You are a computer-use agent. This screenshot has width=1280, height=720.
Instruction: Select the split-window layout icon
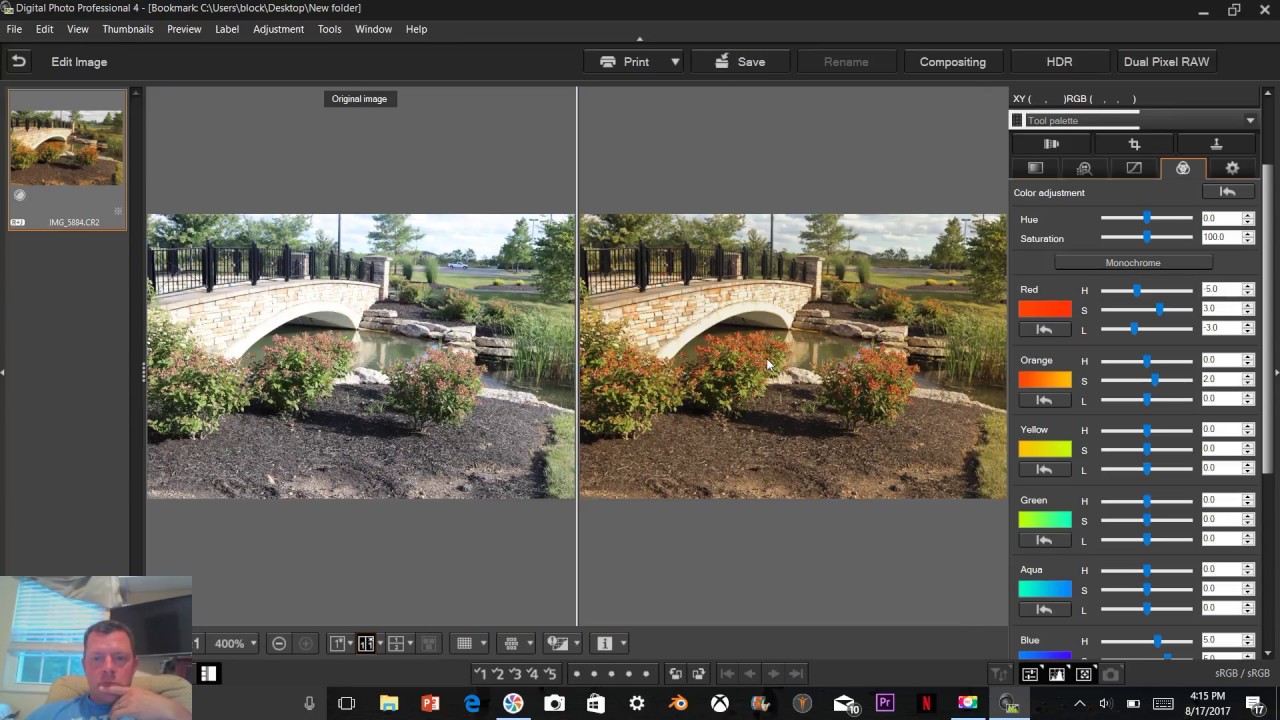(396, 643)
